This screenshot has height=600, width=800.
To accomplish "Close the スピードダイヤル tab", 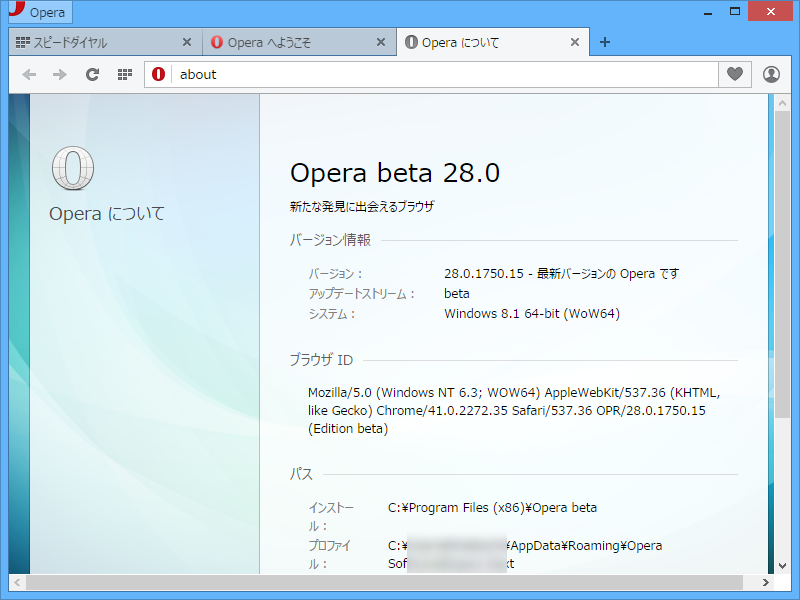I will point(187,42).
